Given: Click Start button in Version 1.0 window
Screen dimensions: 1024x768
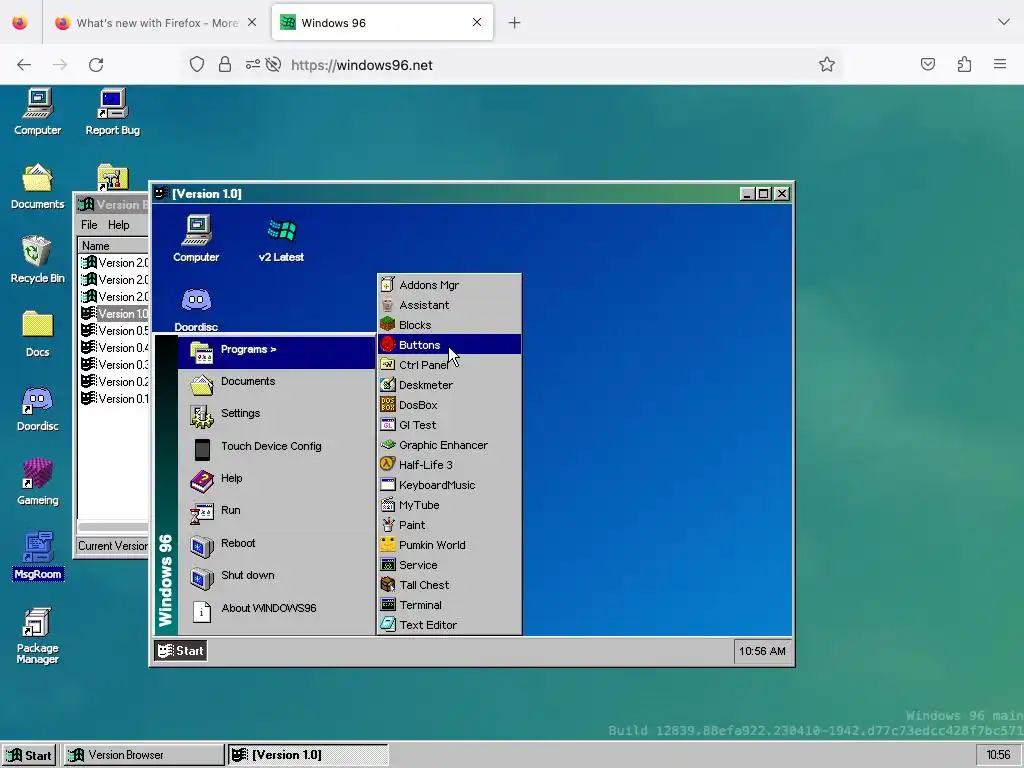Looking at the screenshot, I should [181, 650].
